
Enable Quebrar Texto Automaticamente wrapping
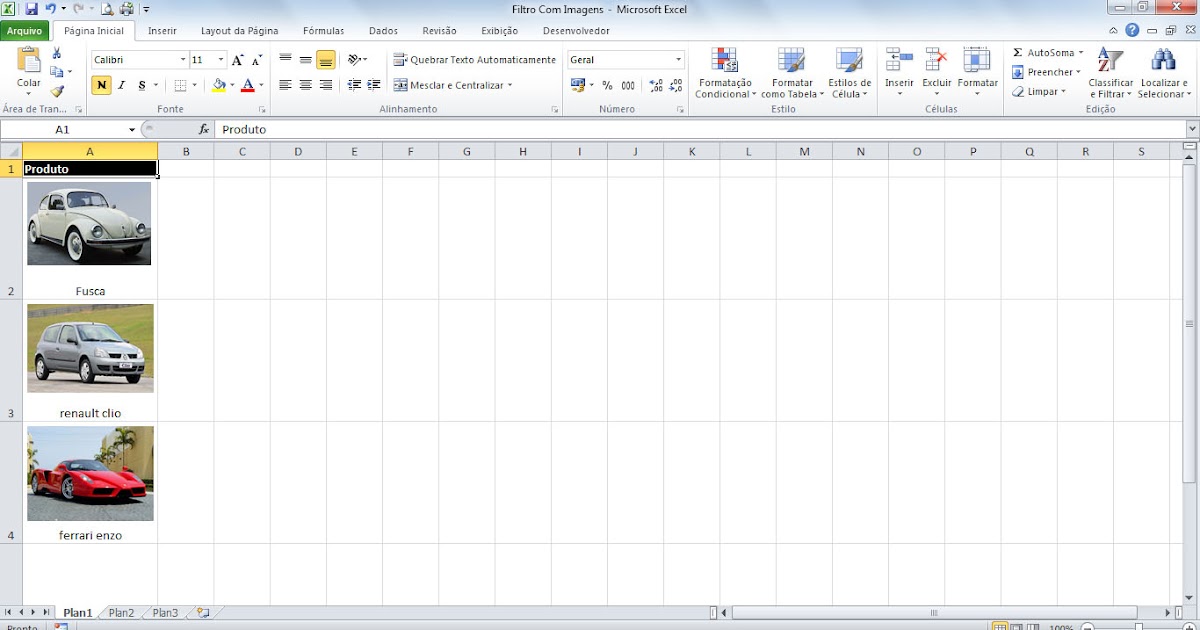point(473,59)
